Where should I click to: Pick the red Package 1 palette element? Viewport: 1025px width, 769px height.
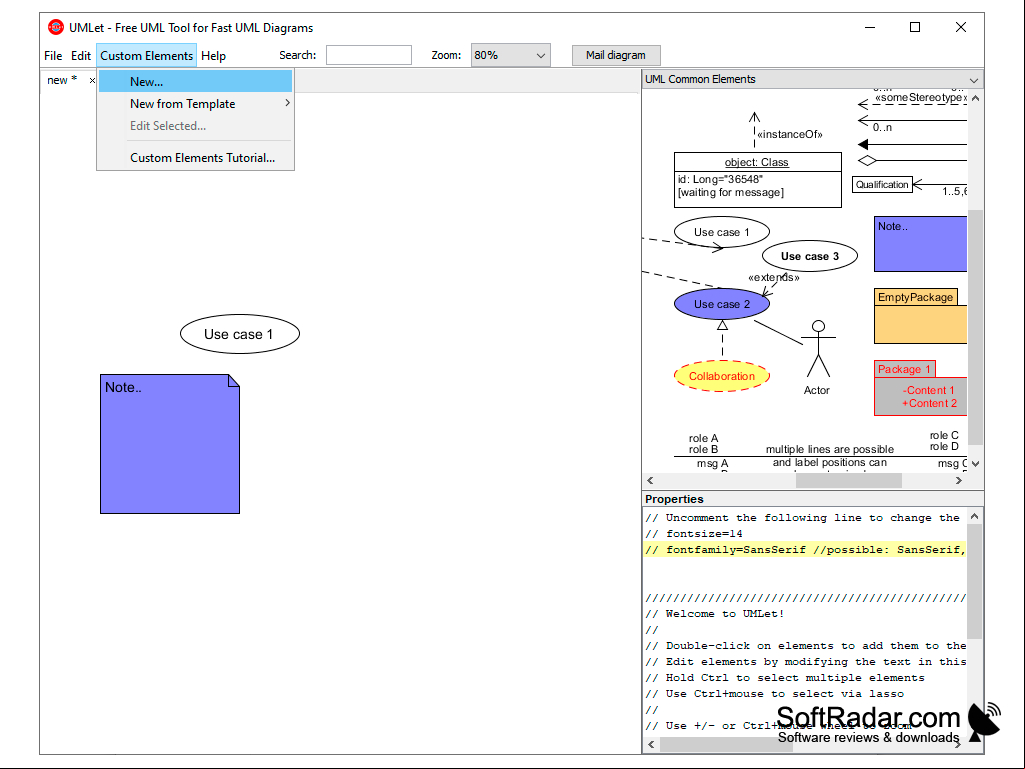920,388
